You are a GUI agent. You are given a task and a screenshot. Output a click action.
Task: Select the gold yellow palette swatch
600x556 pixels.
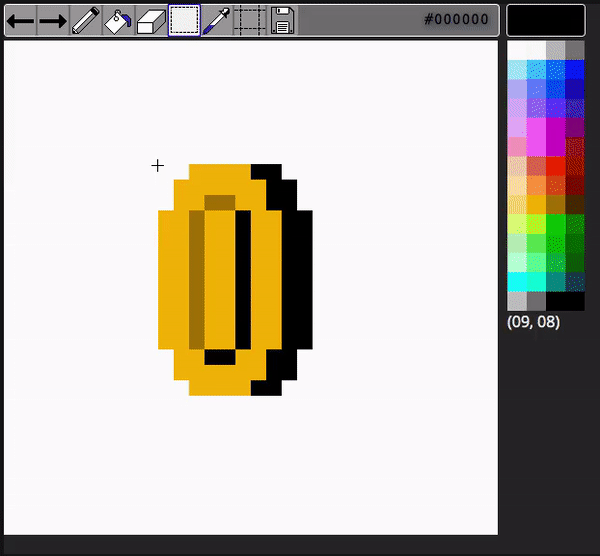tap(536, 205)
